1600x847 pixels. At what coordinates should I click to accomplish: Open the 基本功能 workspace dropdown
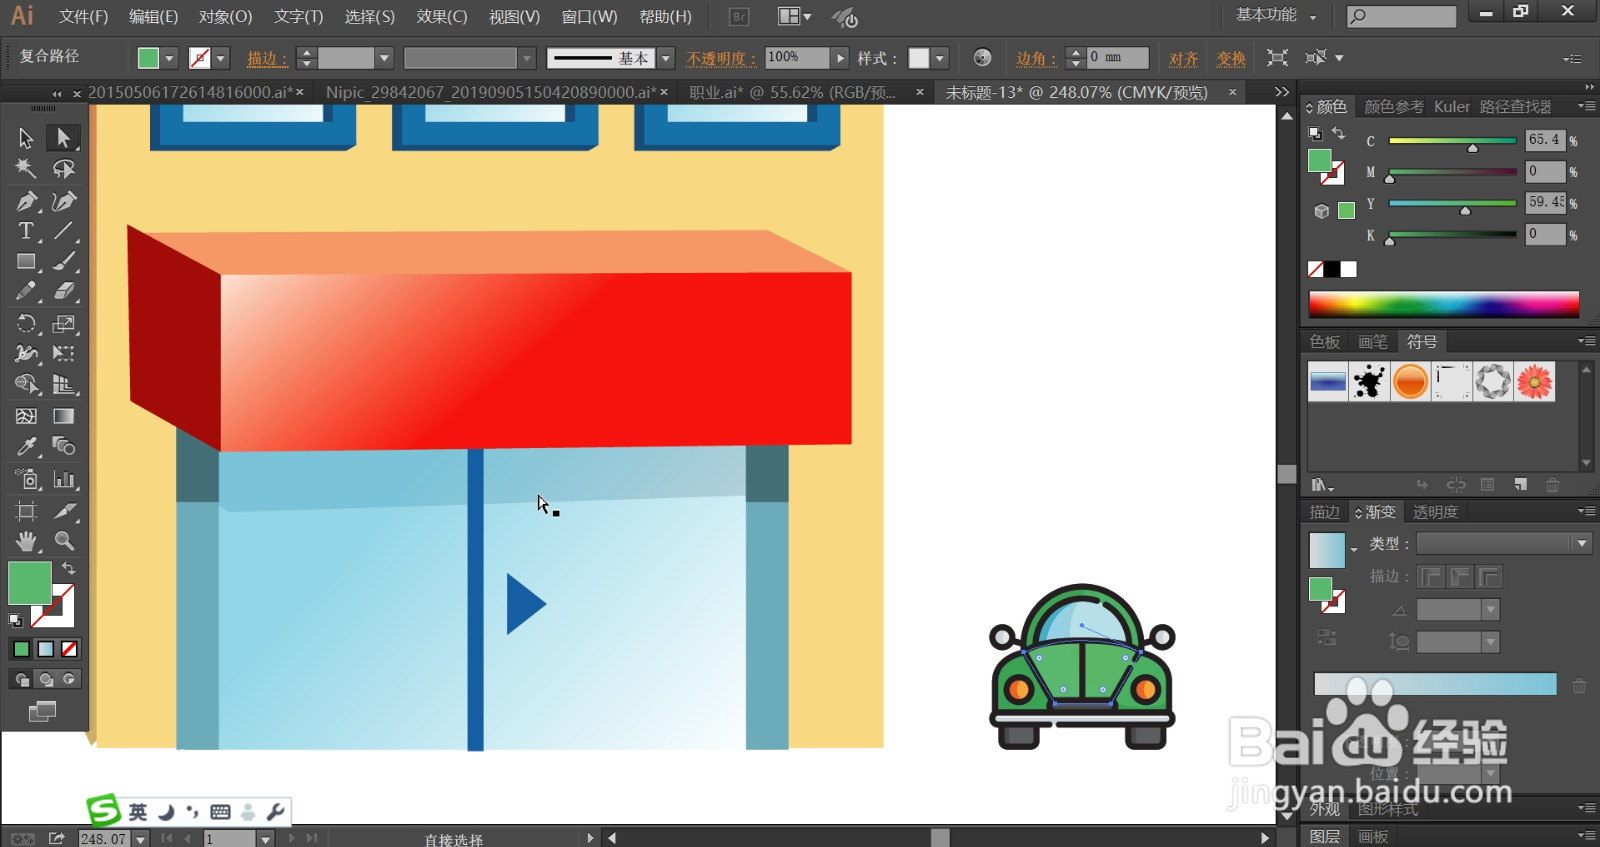click(1276, 15)
